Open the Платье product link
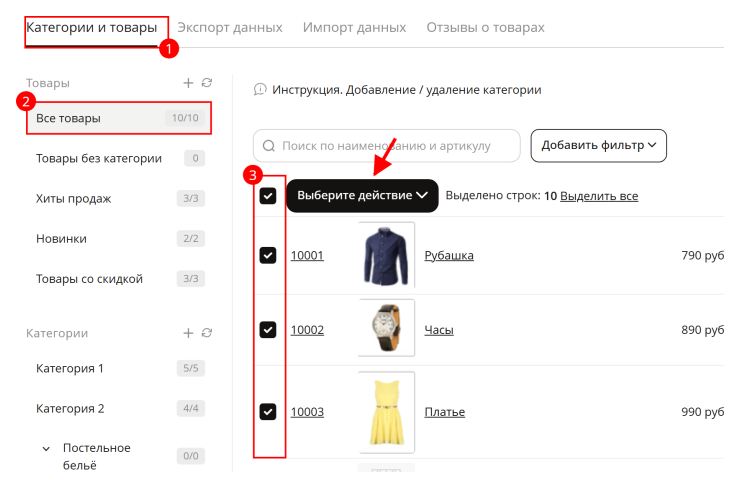The height and width of the screenshot is (485, 740). point(445,412)
